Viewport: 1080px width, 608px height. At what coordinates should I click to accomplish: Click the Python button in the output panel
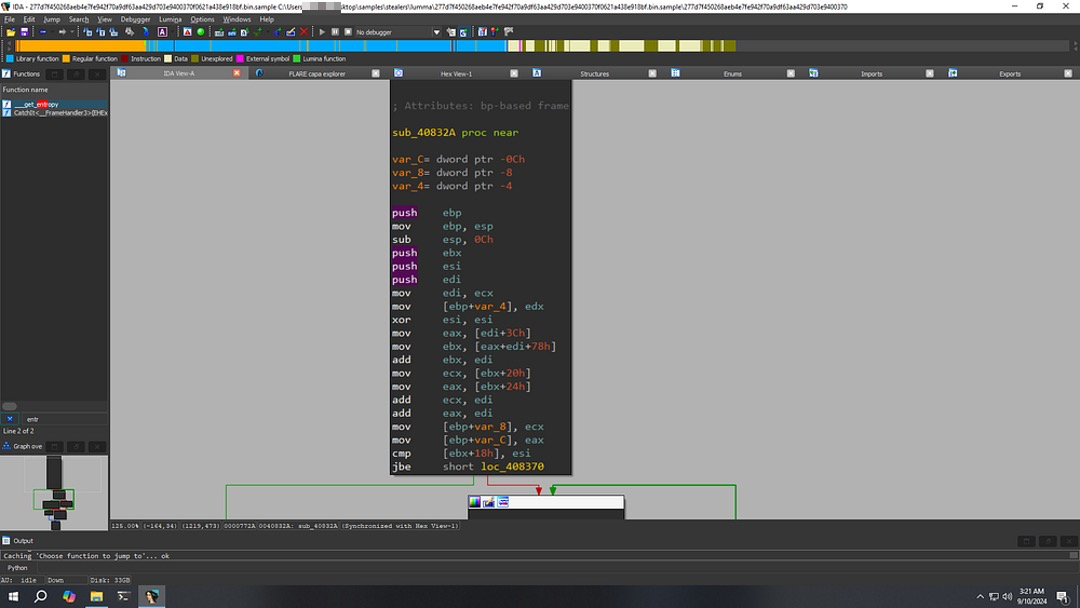(18, 567)
